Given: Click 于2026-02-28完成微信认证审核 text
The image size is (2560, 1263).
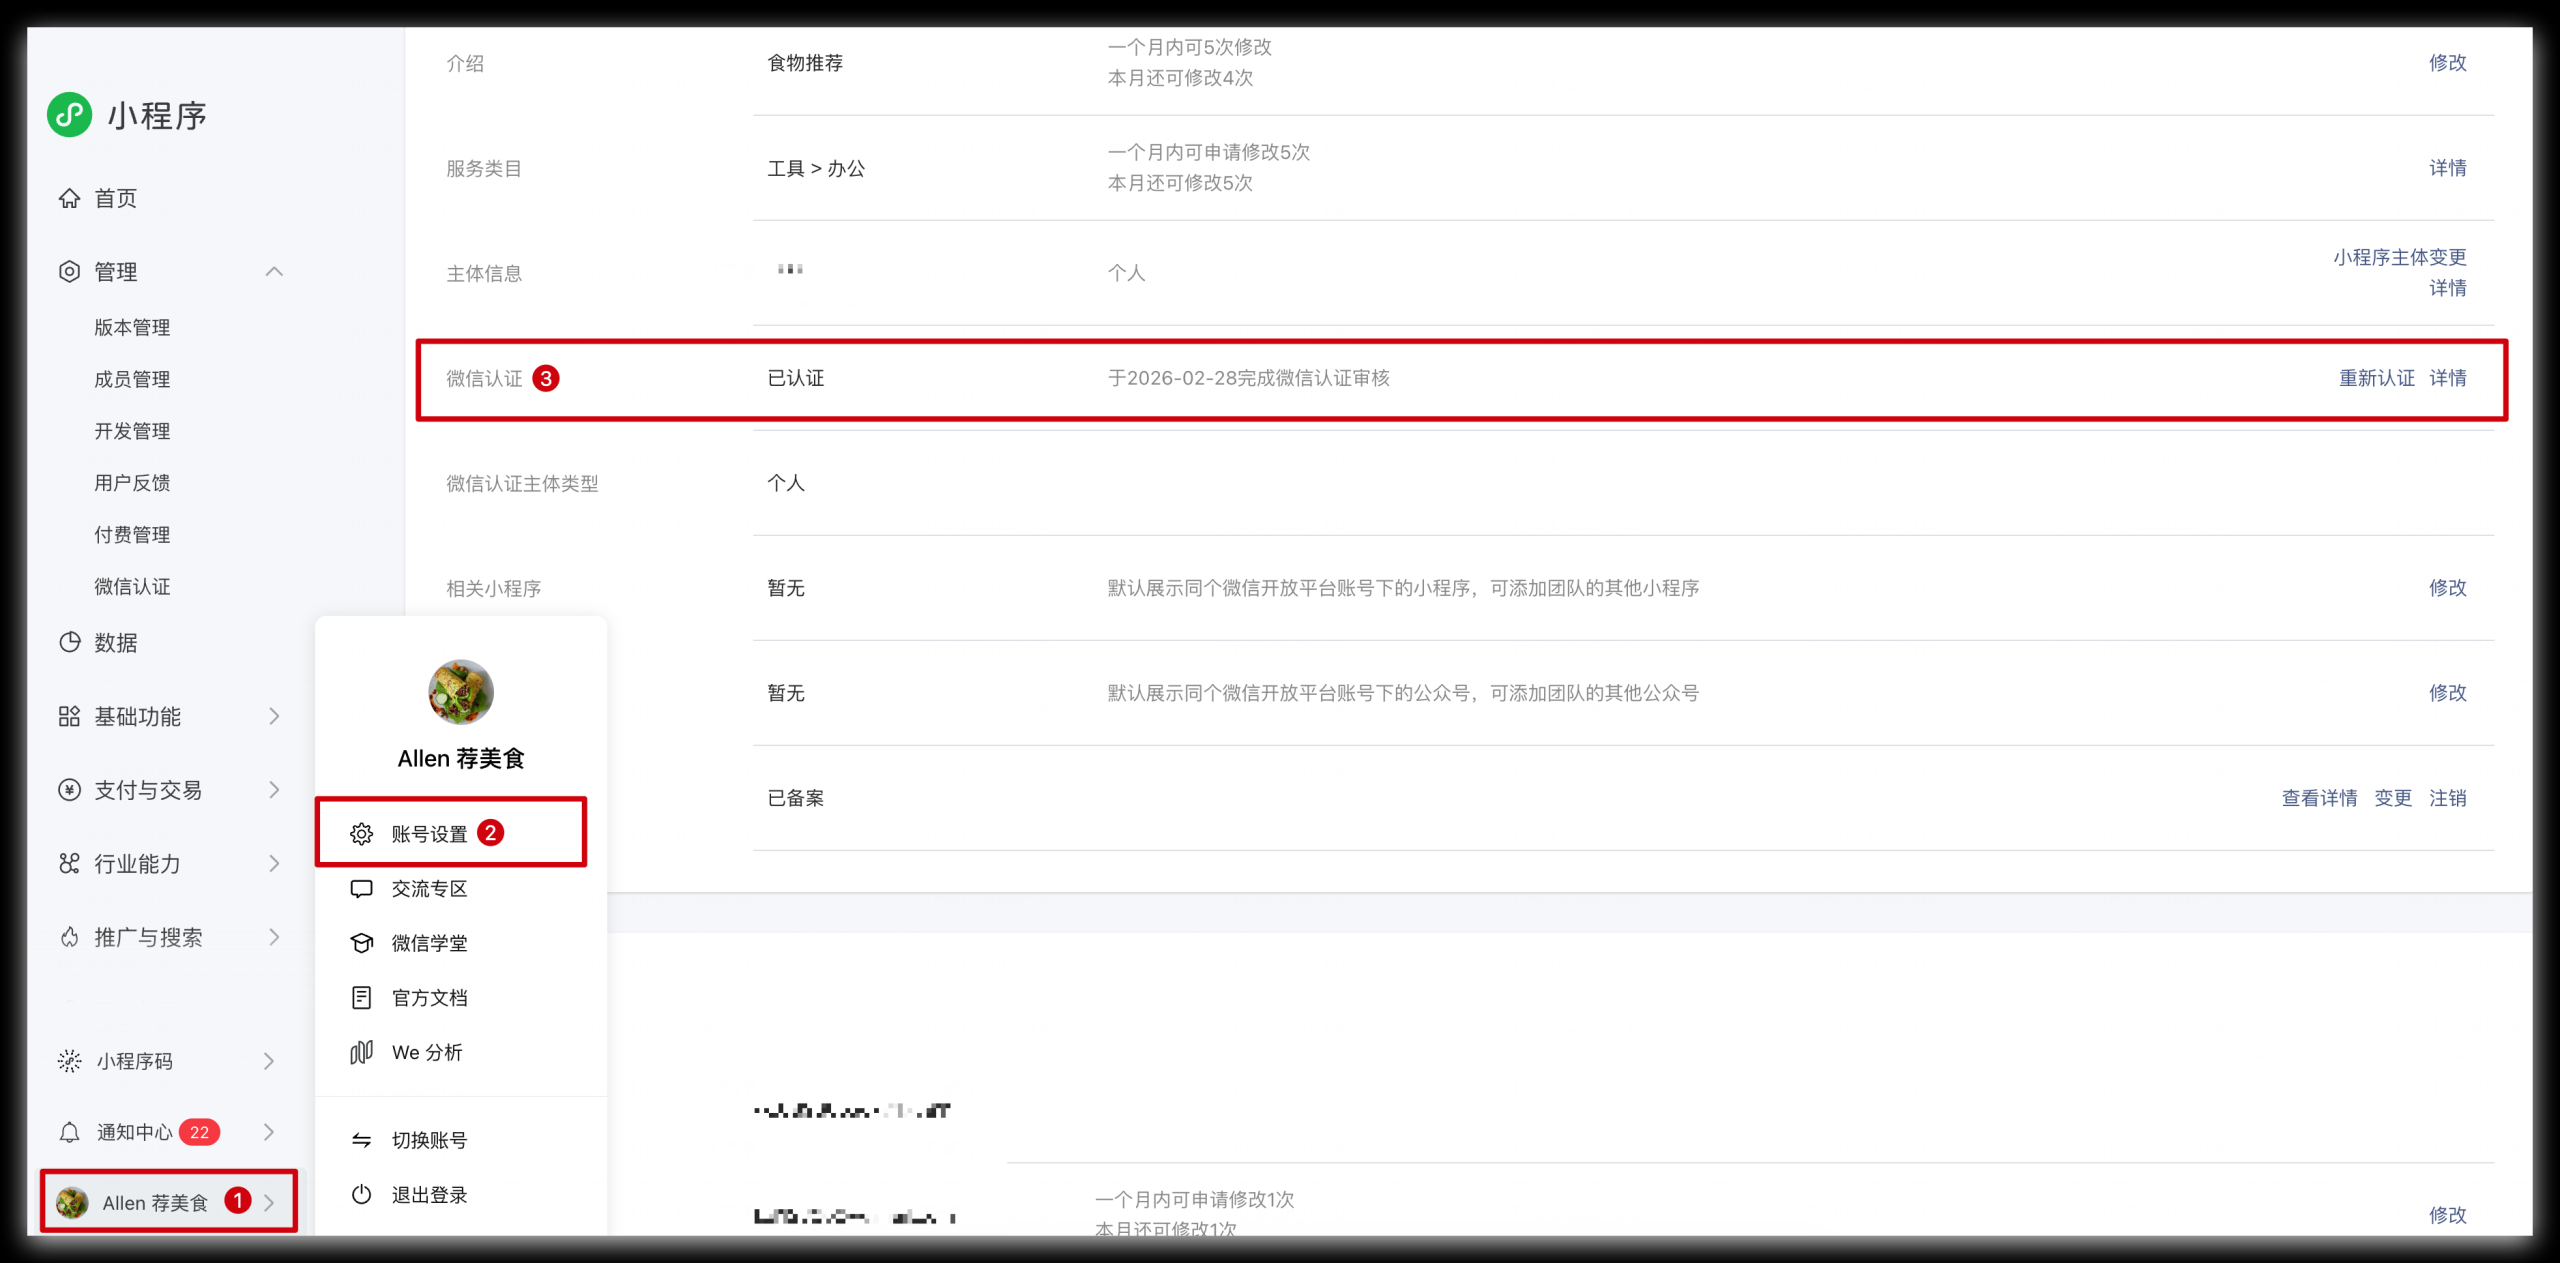Looking at the screenshot, I should 1248,378.
